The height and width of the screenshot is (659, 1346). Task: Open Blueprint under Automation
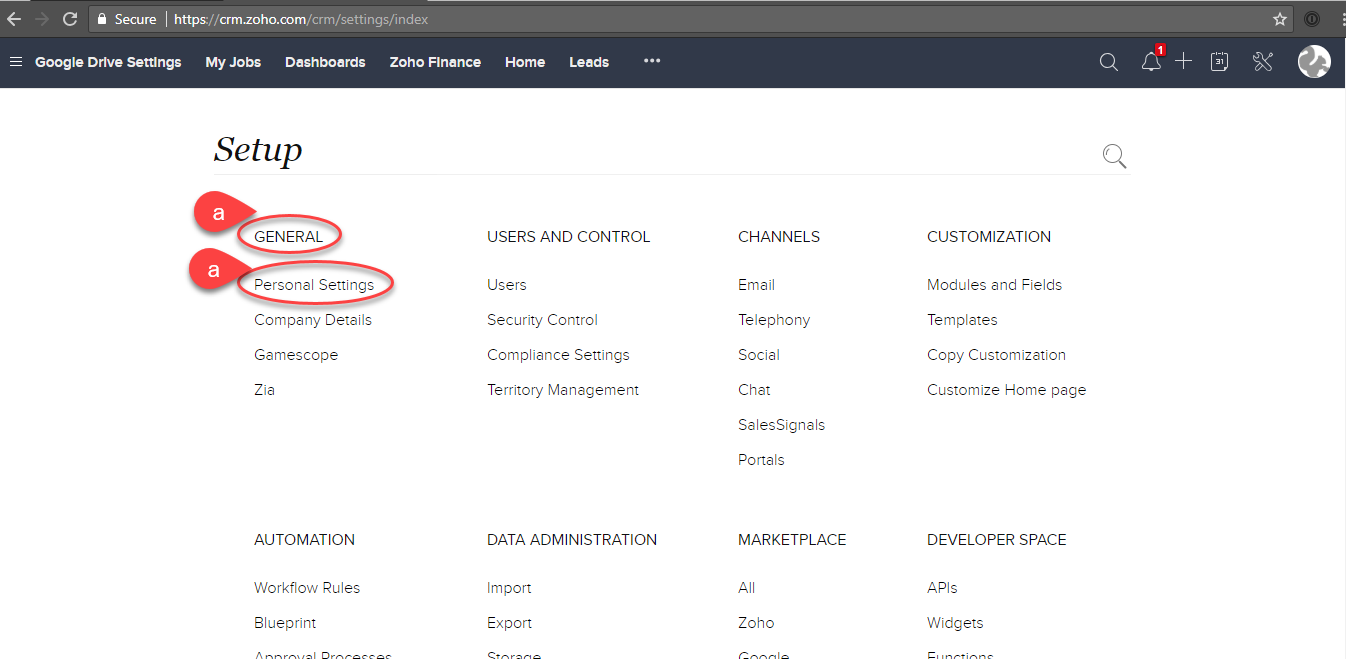pyautogui.click(x=285, y=623)
